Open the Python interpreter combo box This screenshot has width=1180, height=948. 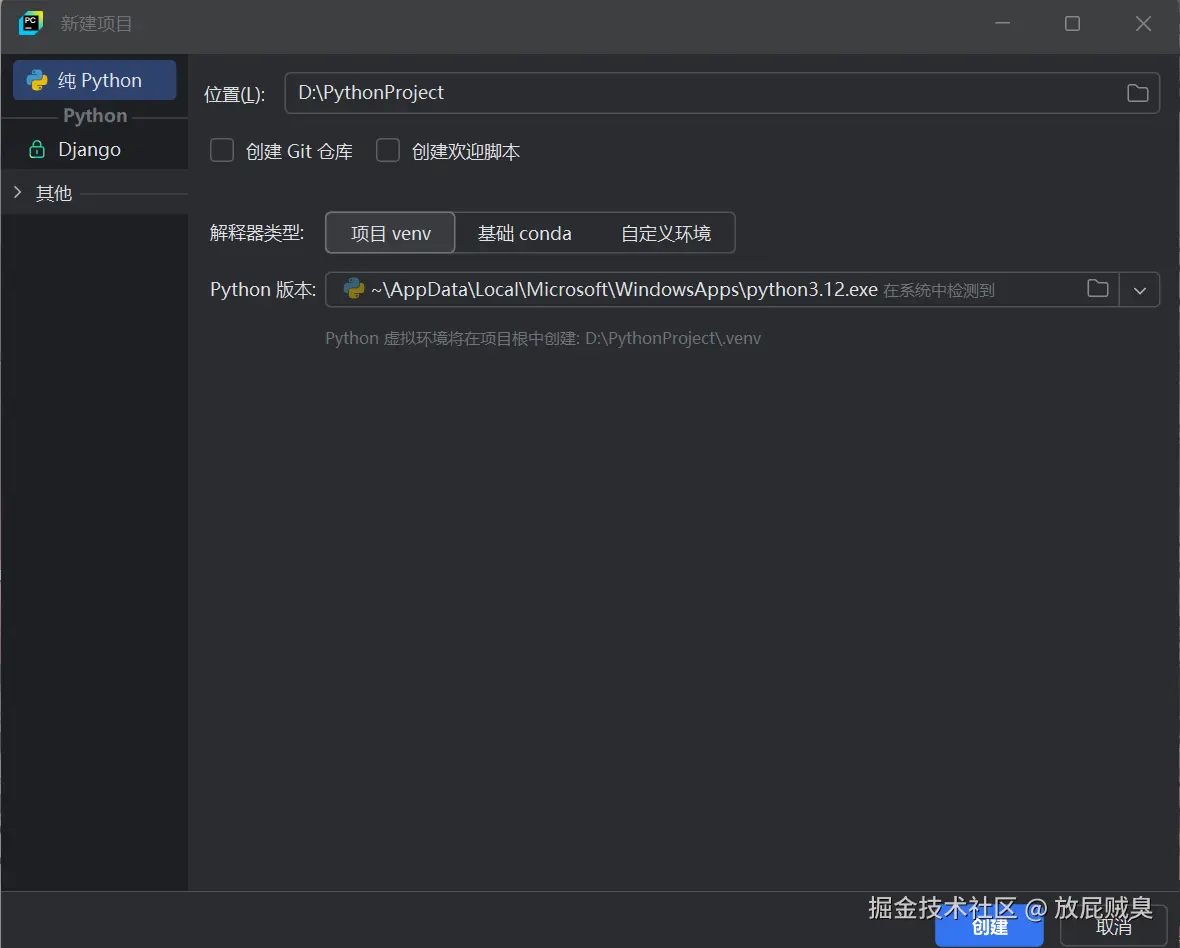(x=700, y=289)
